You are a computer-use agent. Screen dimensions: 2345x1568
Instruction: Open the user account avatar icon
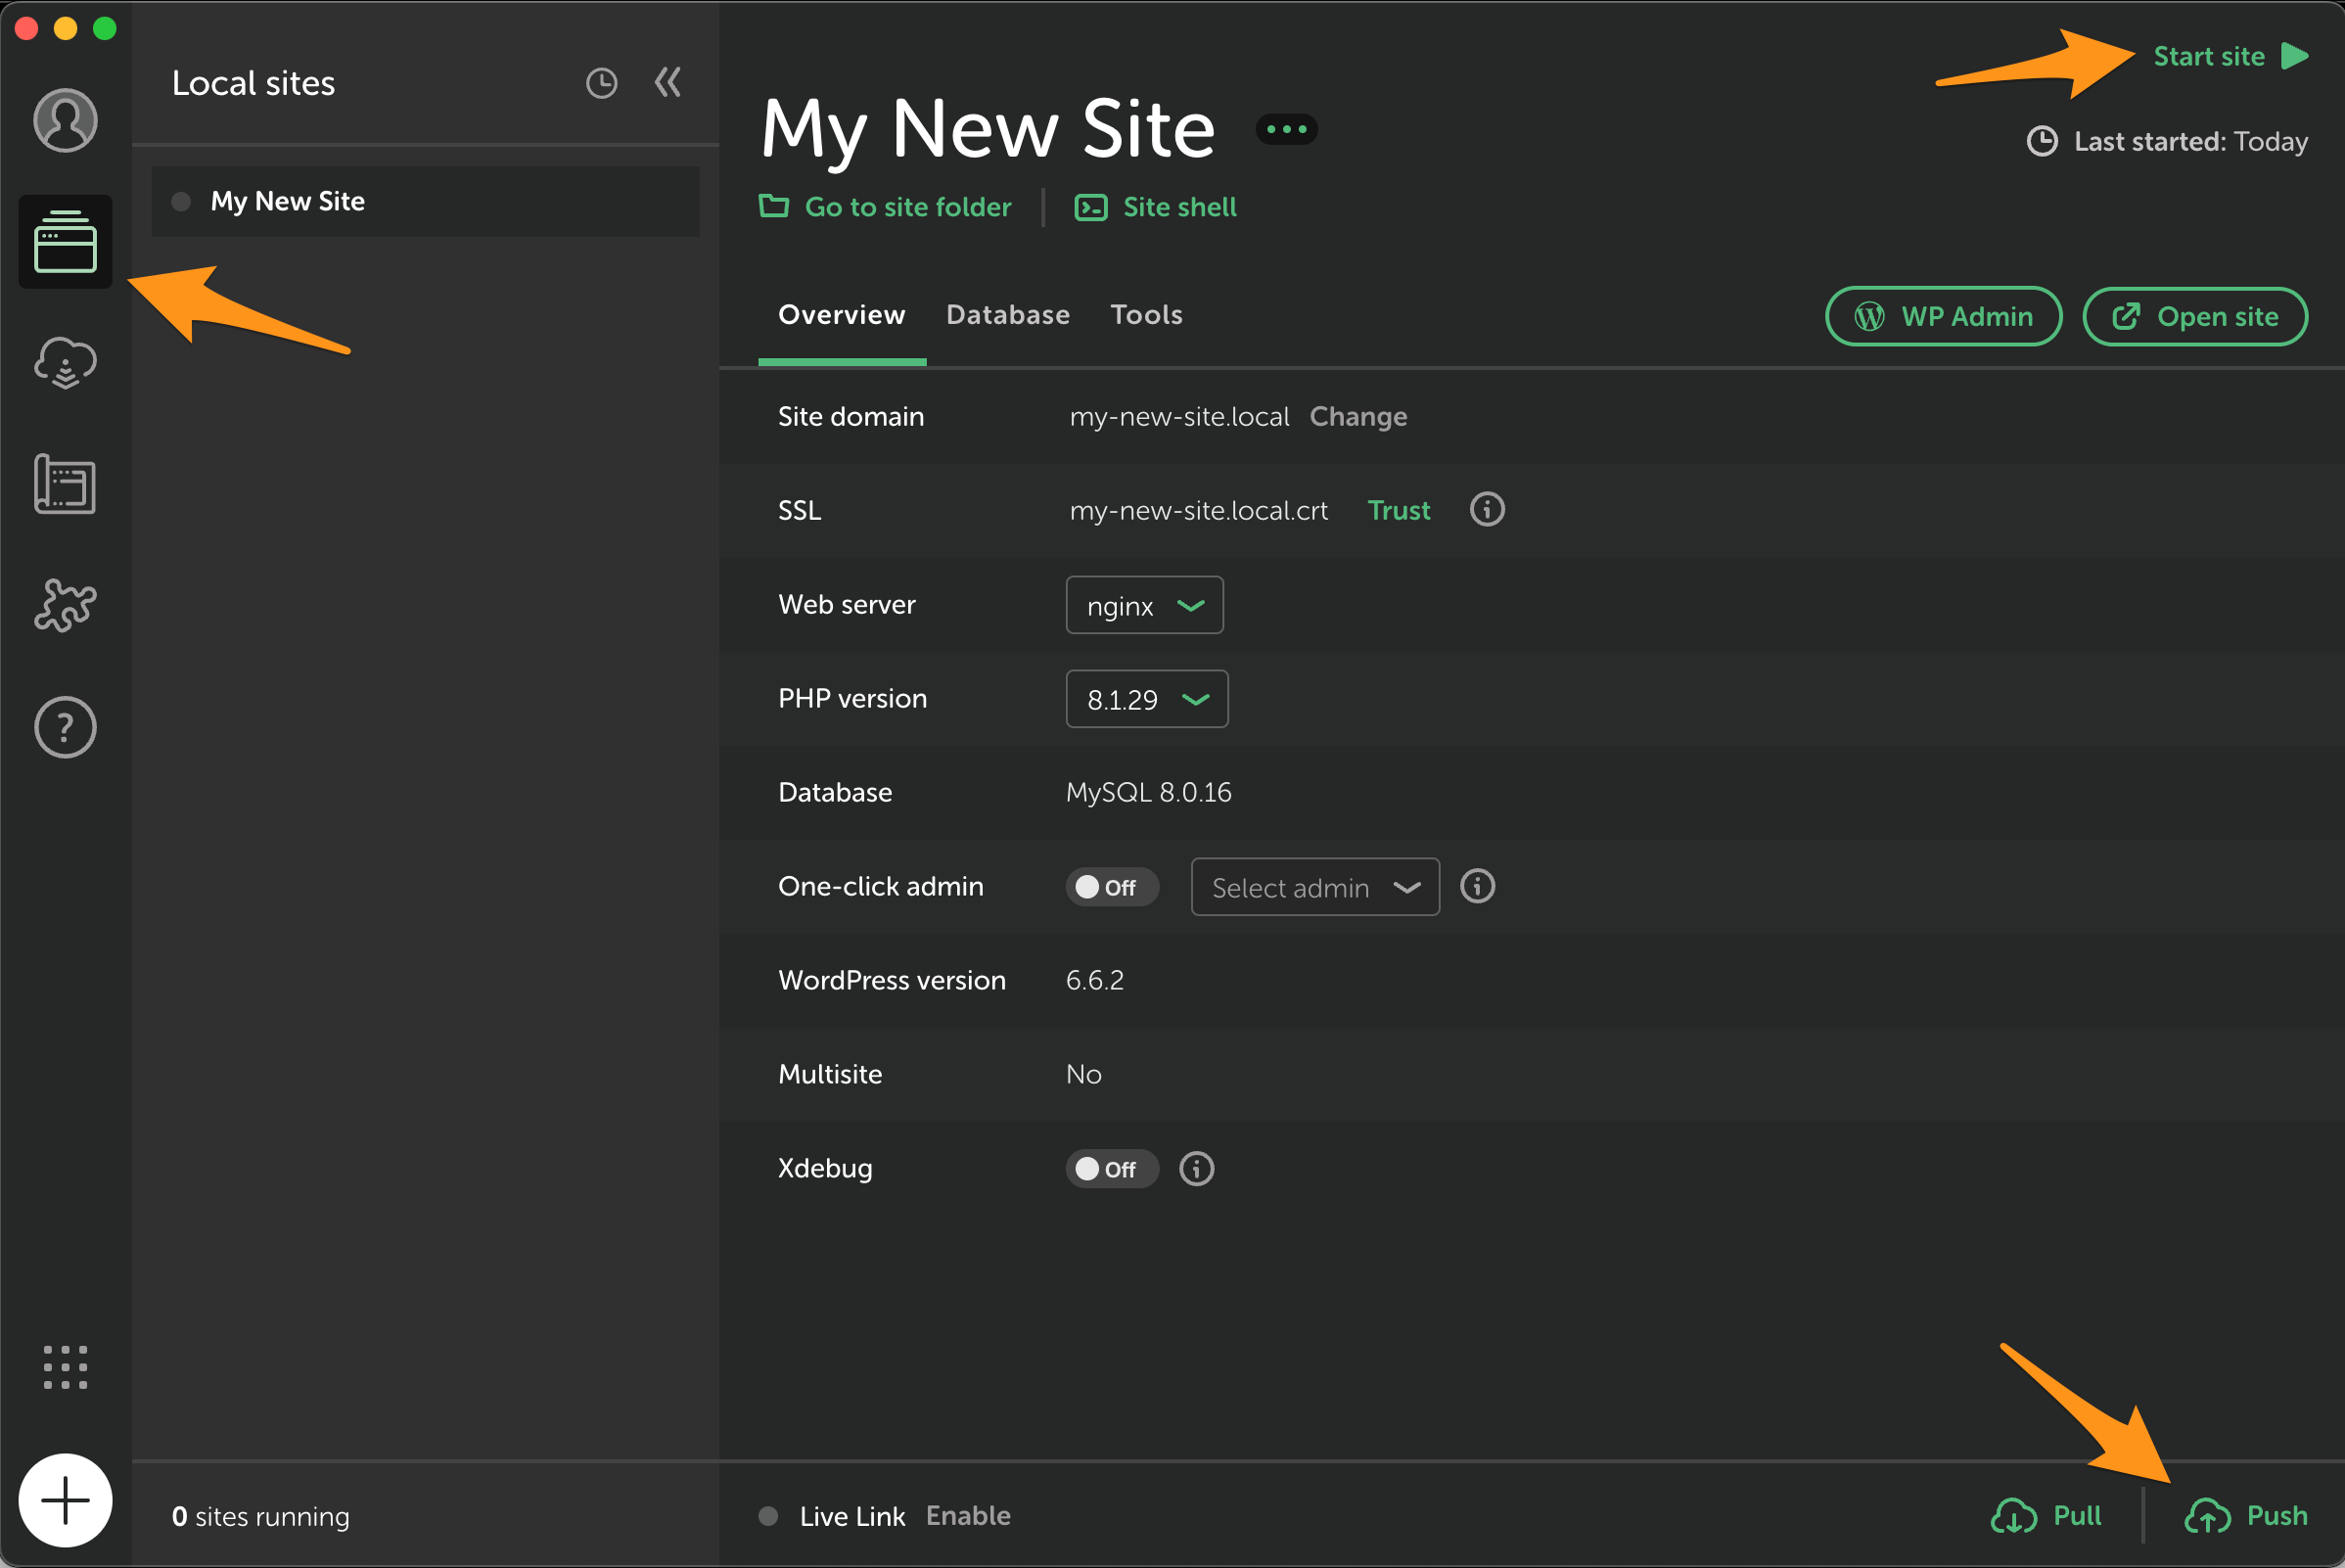(65, 120)
